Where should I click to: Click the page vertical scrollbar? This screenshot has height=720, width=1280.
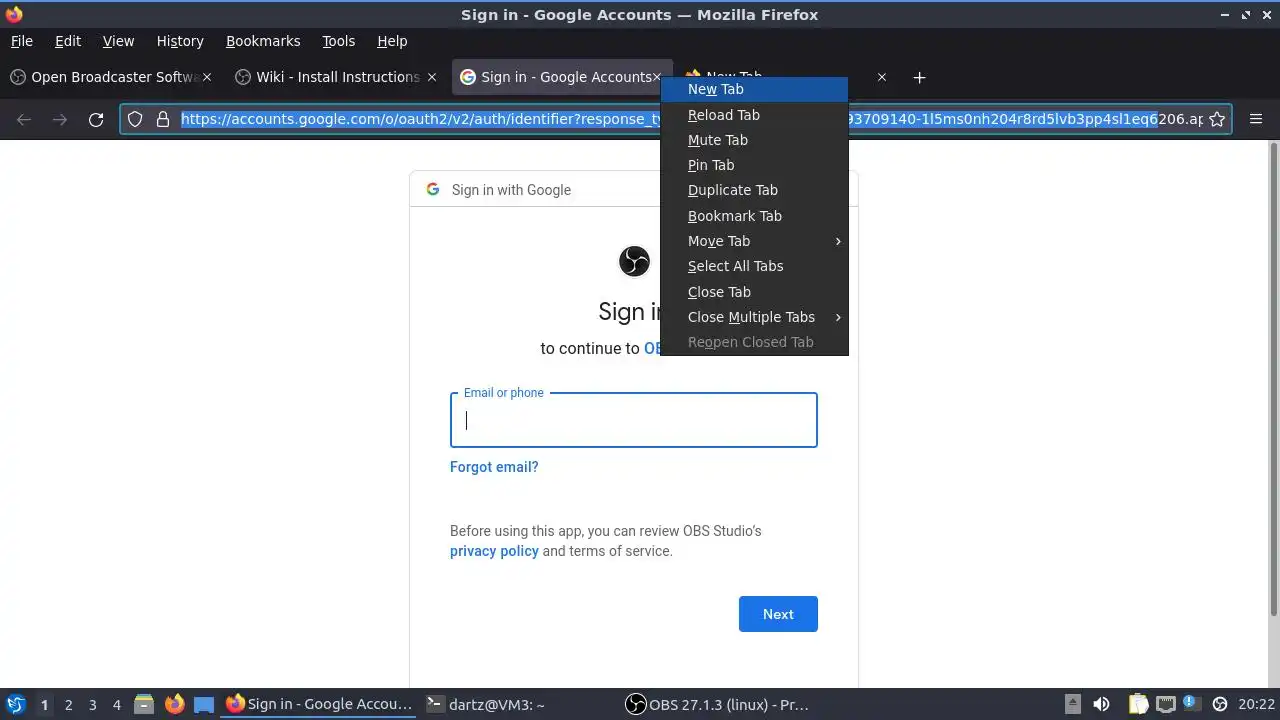point(1273,380)
